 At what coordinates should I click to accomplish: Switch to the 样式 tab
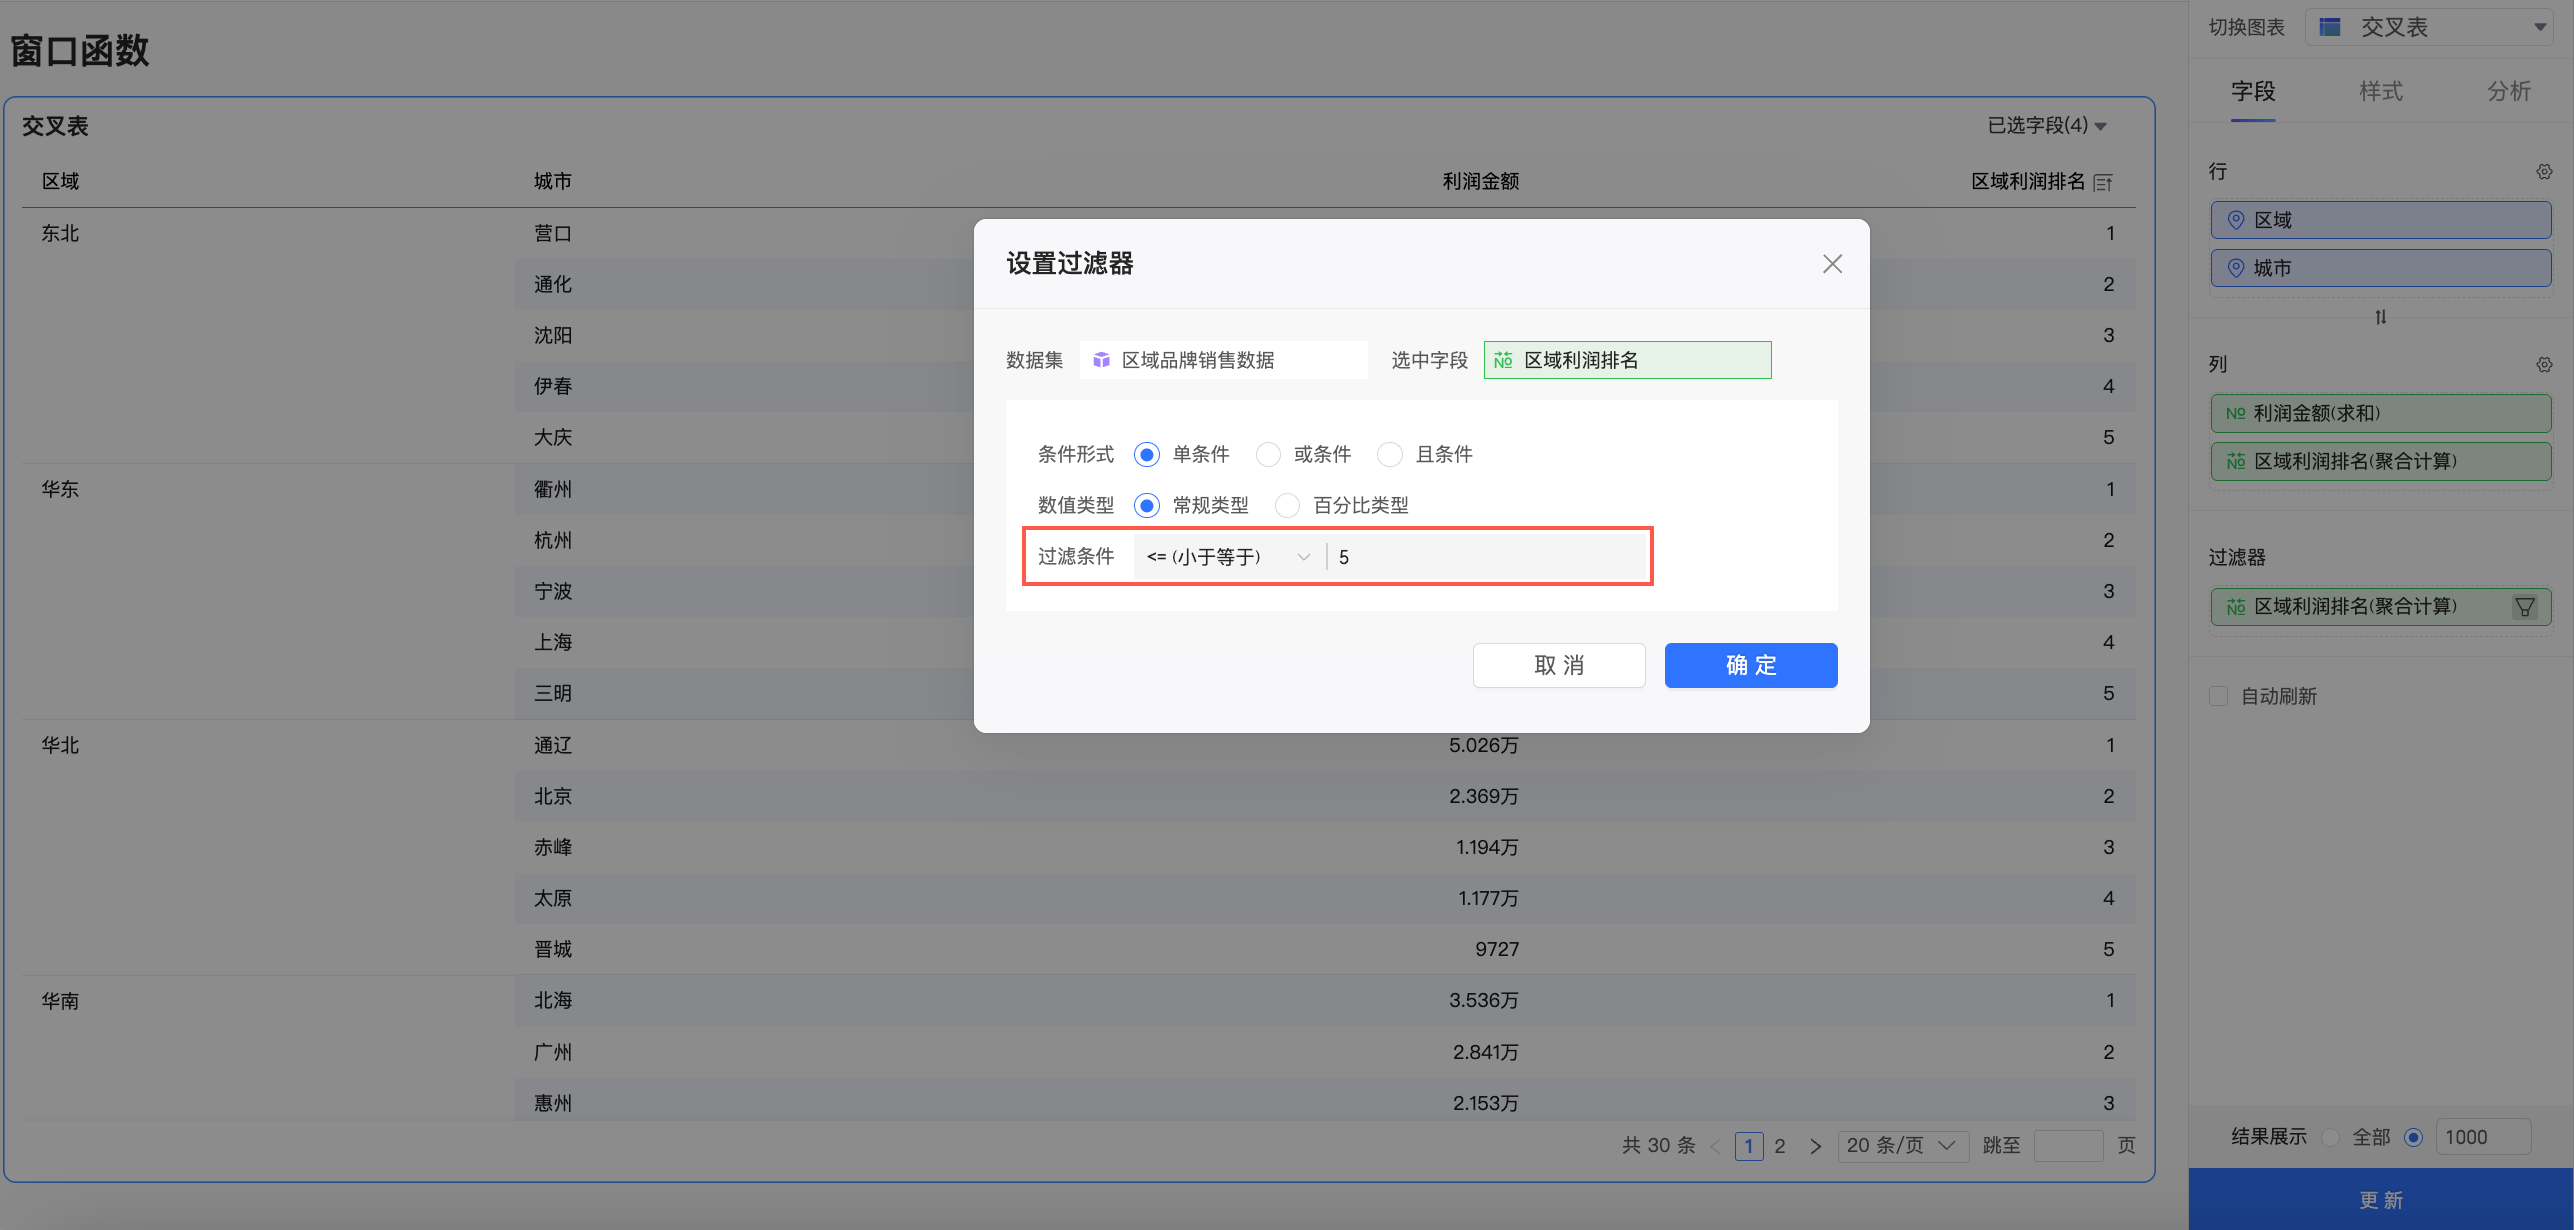pos(2381,92)
